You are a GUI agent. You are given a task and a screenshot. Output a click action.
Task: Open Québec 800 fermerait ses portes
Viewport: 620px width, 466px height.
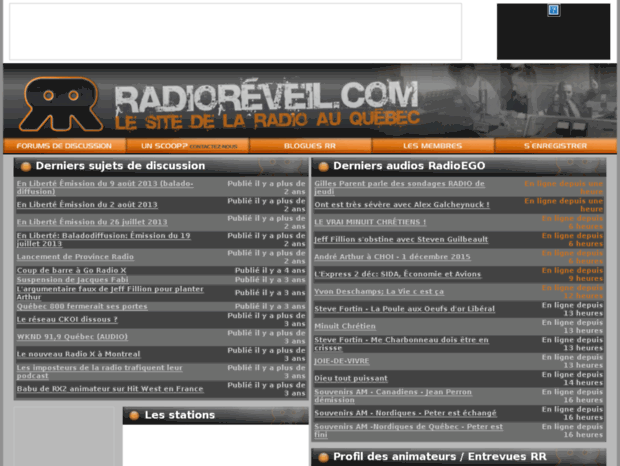tap(82, 306)
